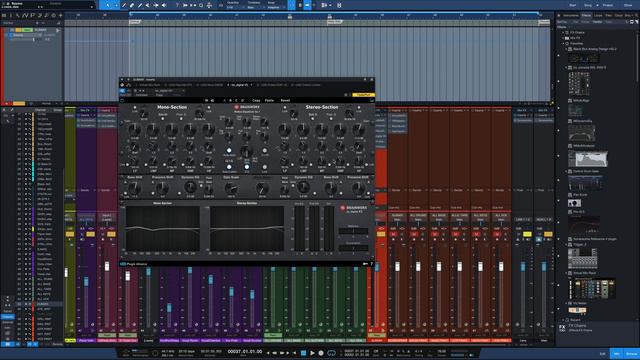Image resolution: width=640 pixels, height=360 pixels.
Task: Click Reset in the plugin toolbar
Action: [x=285, y=100]
